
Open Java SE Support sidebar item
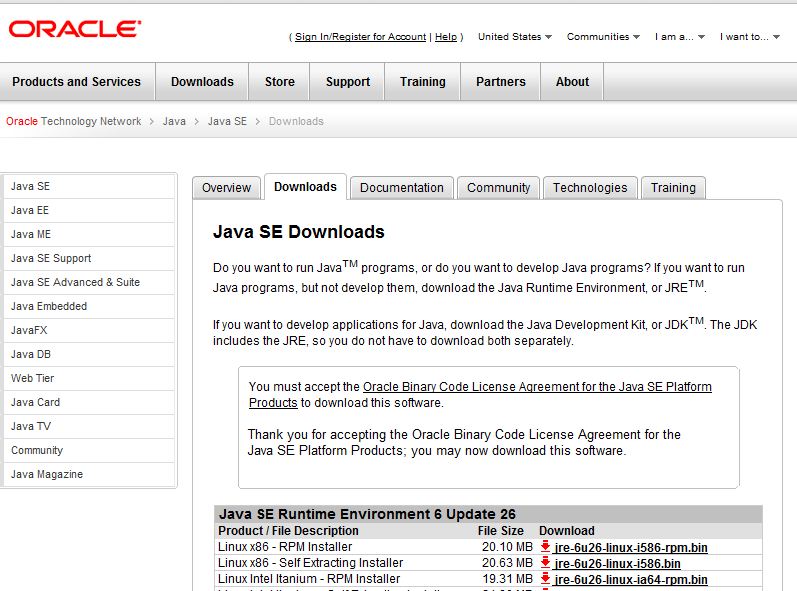click(x=89, y=258)
